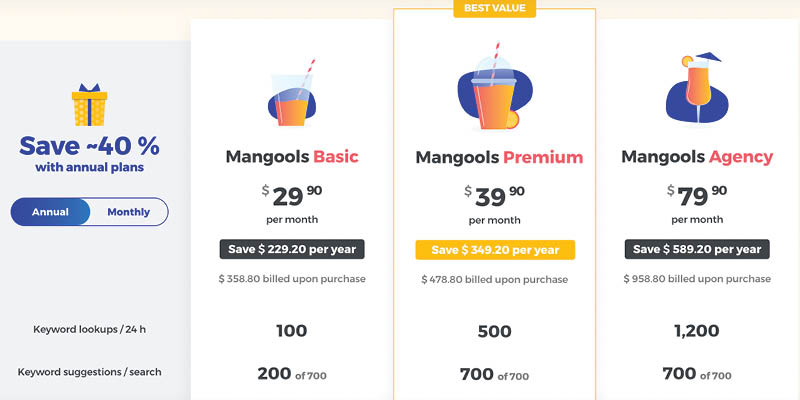800x400 pixels.
Task: Select the Annual billing toggle option
Action: pos(51,212)
